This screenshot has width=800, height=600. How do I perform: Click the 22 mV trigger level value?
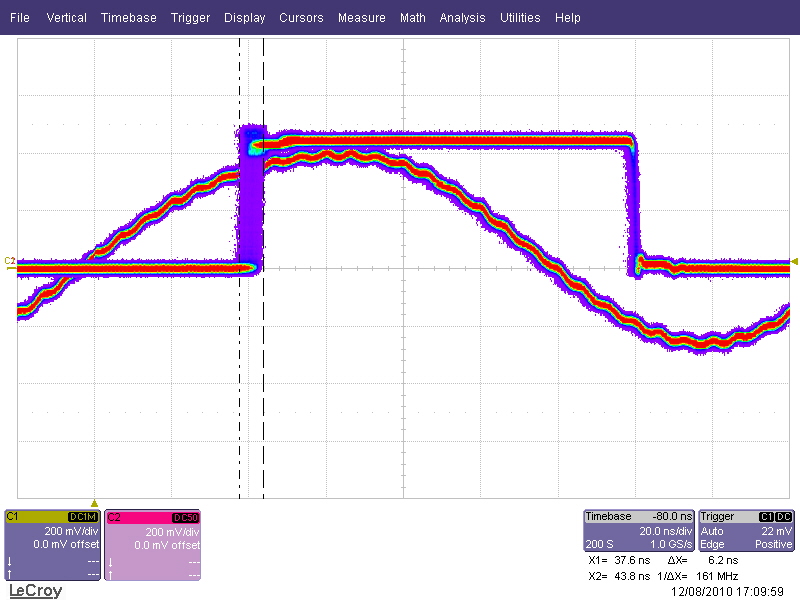pos(777,531)
